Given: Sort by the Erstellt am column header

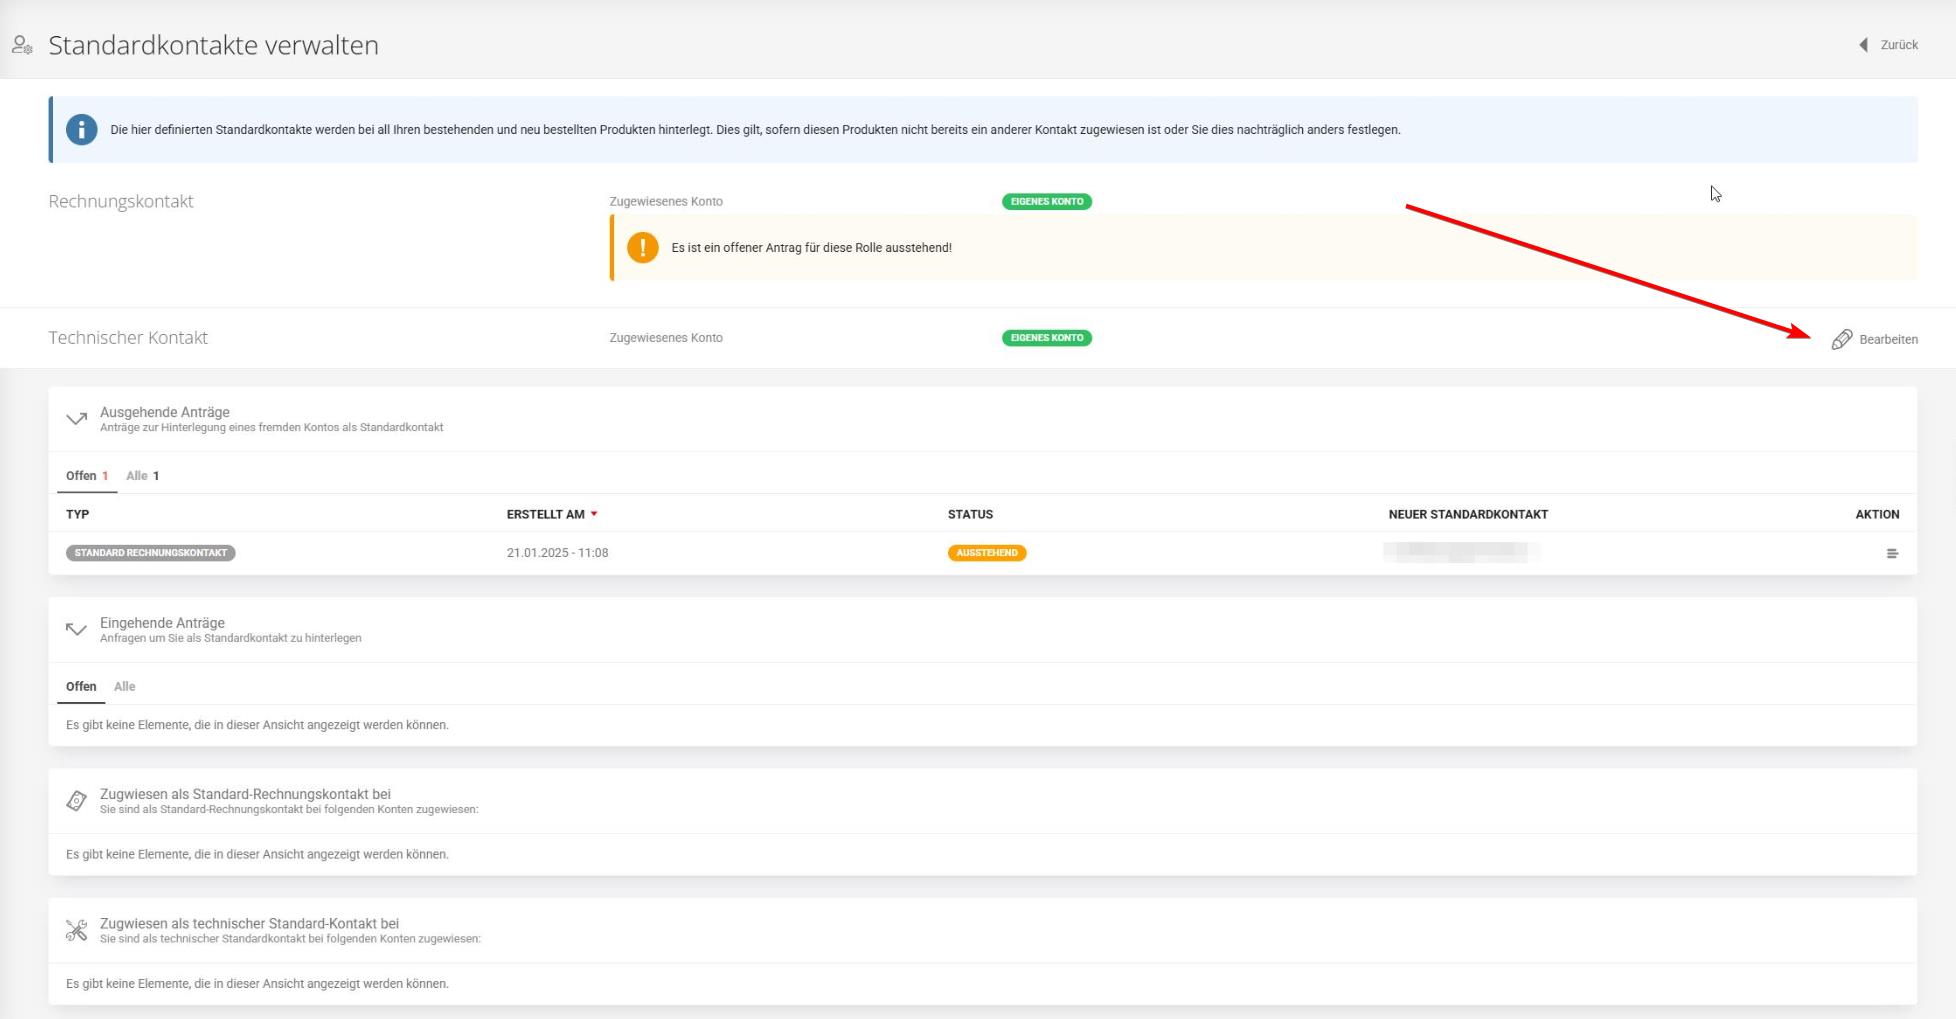Looking at the screenshot, I should click(552, 515).
